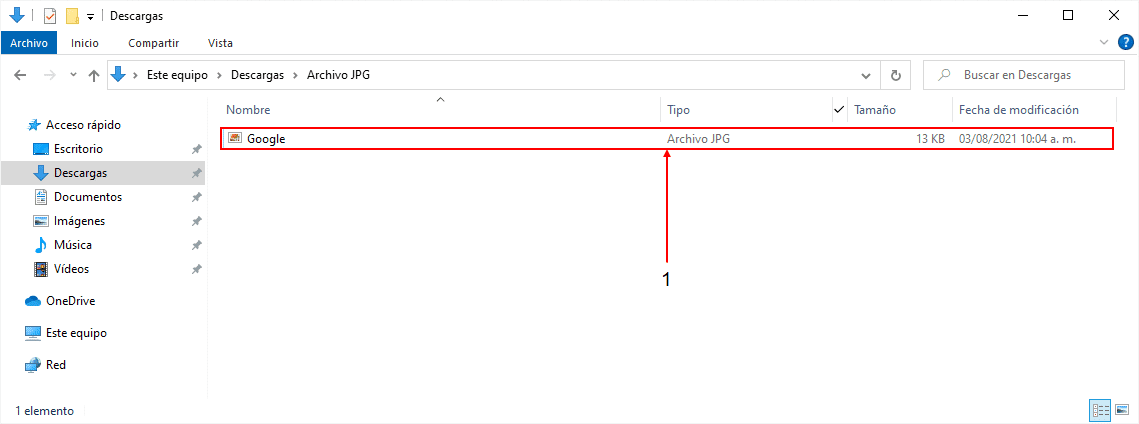Toggle the pin next to Música

(x=196, y=245)
